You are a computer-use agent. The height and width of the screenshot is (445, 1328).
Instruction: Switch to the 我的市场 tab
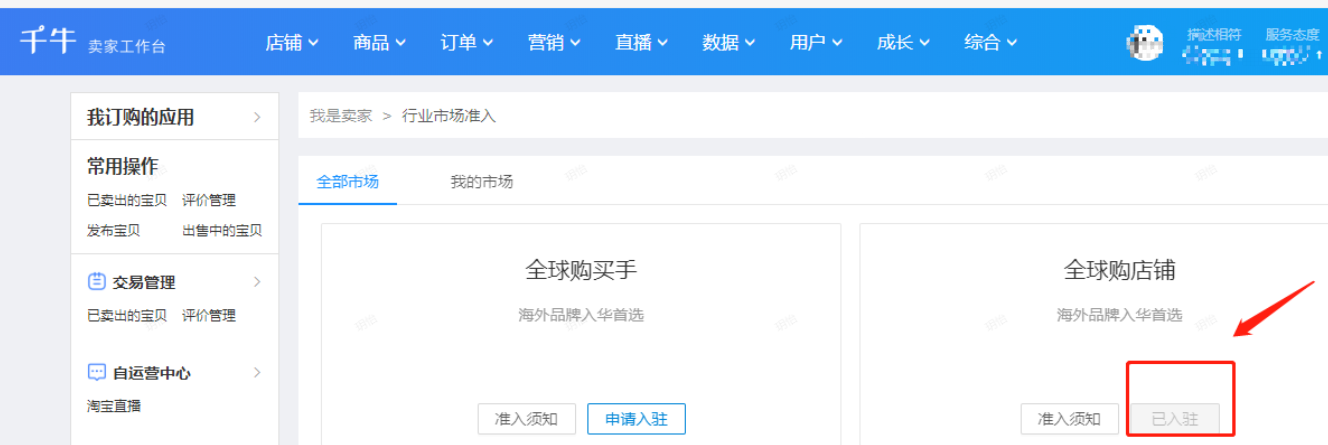pyautogui.click(x=481, y=182)
